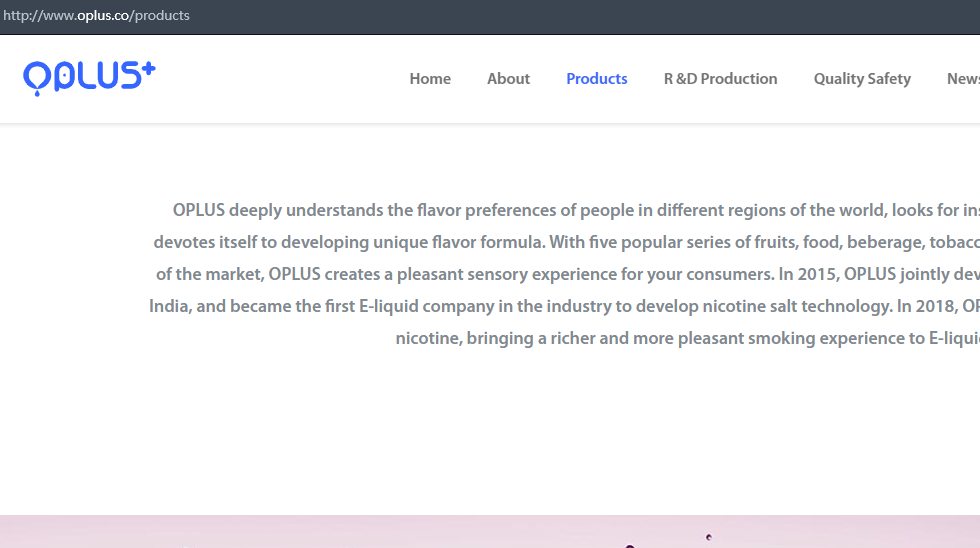Screen dimensions: 980x548
Task: Go to the Home page
Action: click(430, 79)
